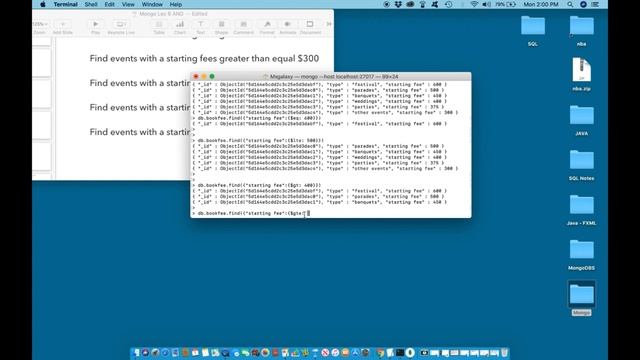Screen dimensions: 640x360
Task: Open iTunes music icon in the Dock
Action: [335, 353]
